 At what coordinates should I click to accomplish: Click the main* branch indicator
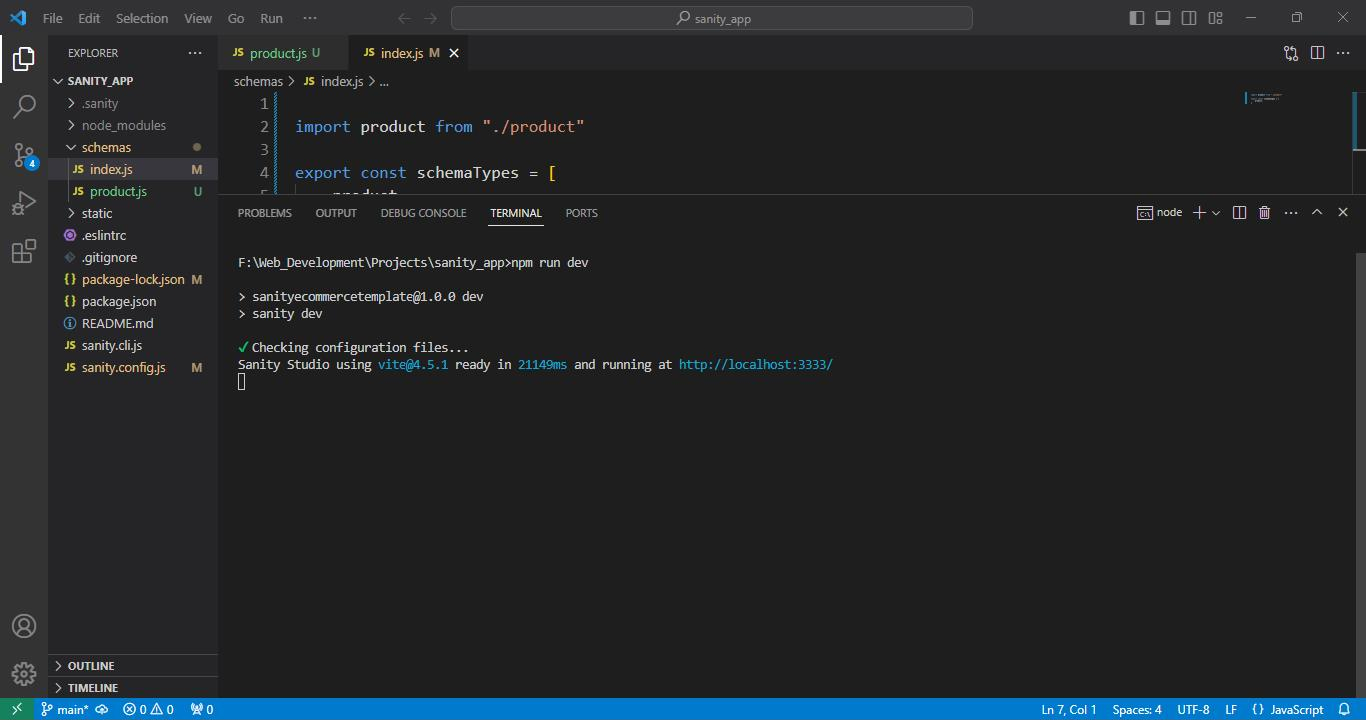point(65,709)
